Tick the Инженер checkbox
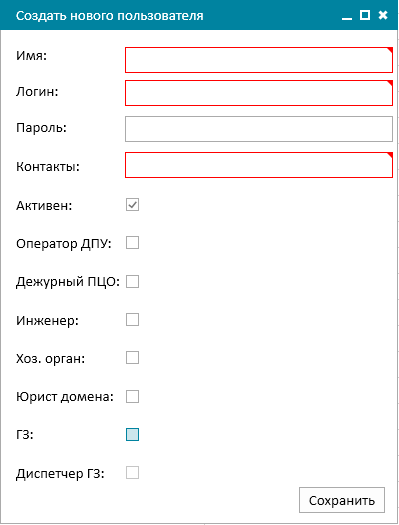 coord(133,320)
